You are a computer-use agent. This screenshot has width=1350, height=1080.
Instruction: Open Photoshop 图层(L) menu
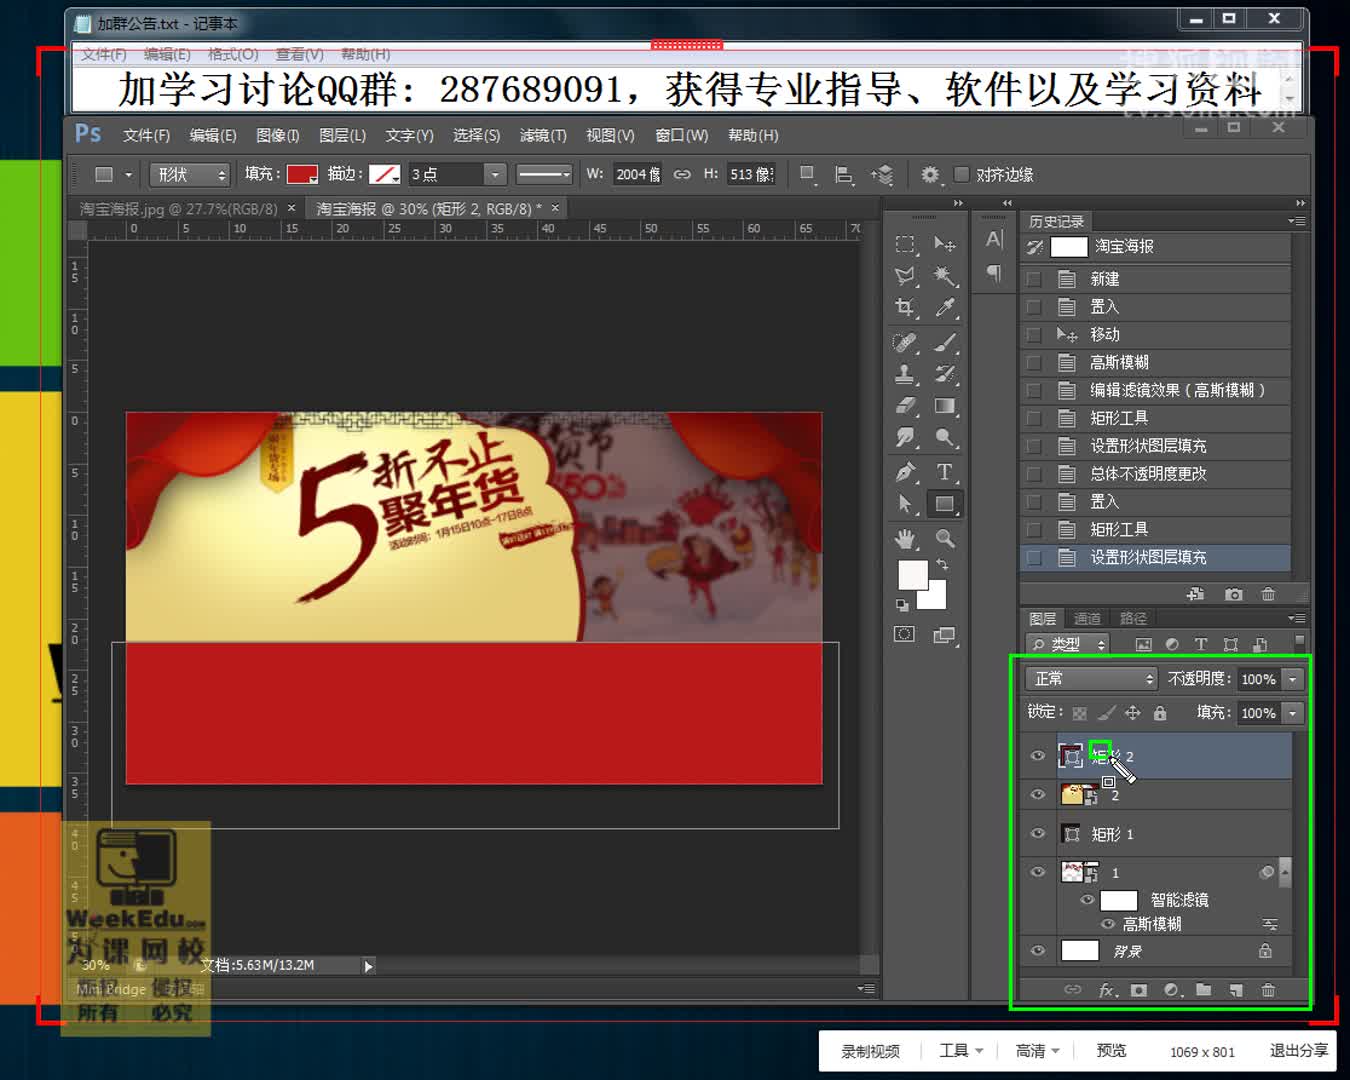[342, 135]
